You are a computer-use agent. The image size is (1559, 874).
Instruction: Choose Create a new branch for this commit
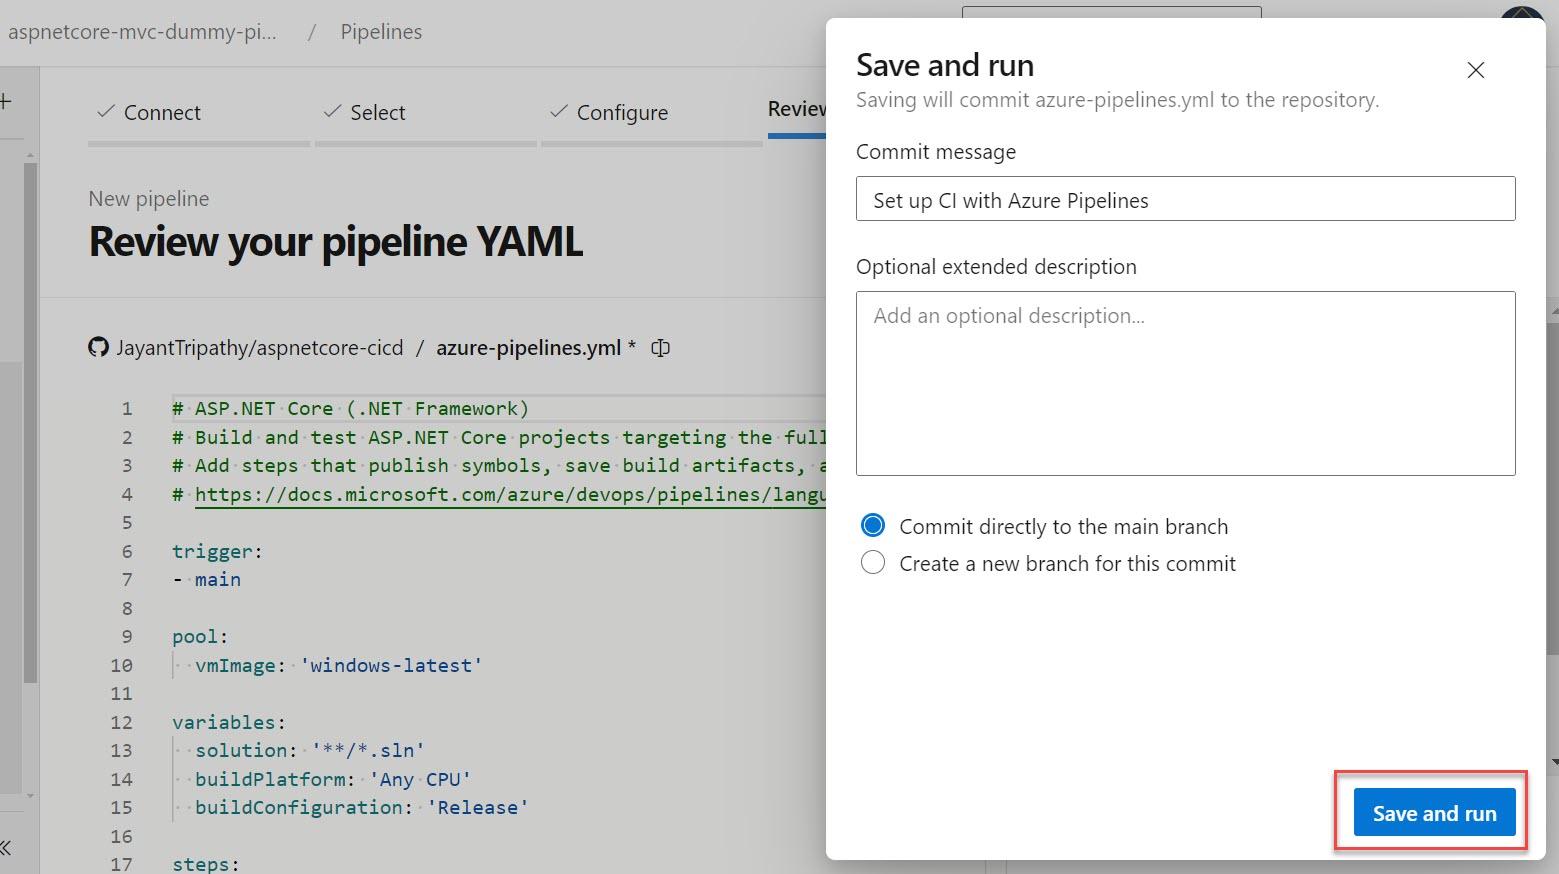[873, 563]
